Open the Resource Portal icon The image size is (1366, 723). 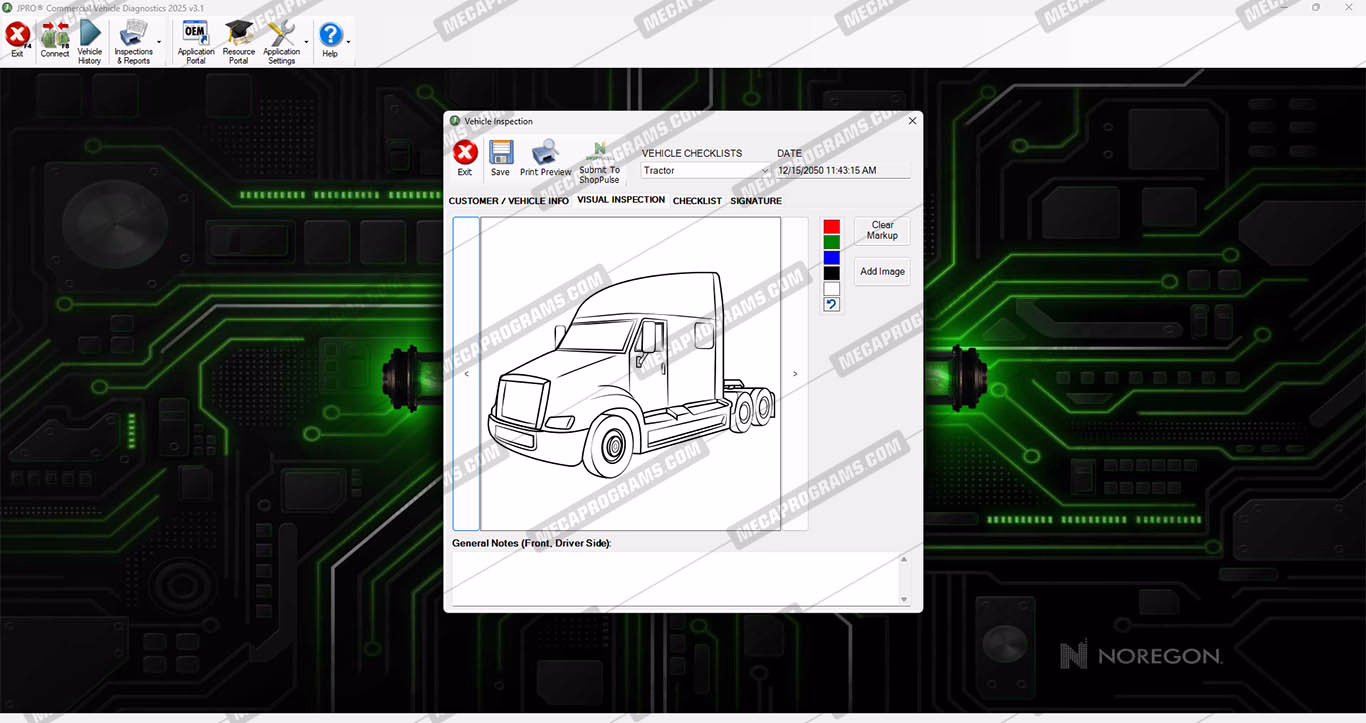click(x=238, y=40)
